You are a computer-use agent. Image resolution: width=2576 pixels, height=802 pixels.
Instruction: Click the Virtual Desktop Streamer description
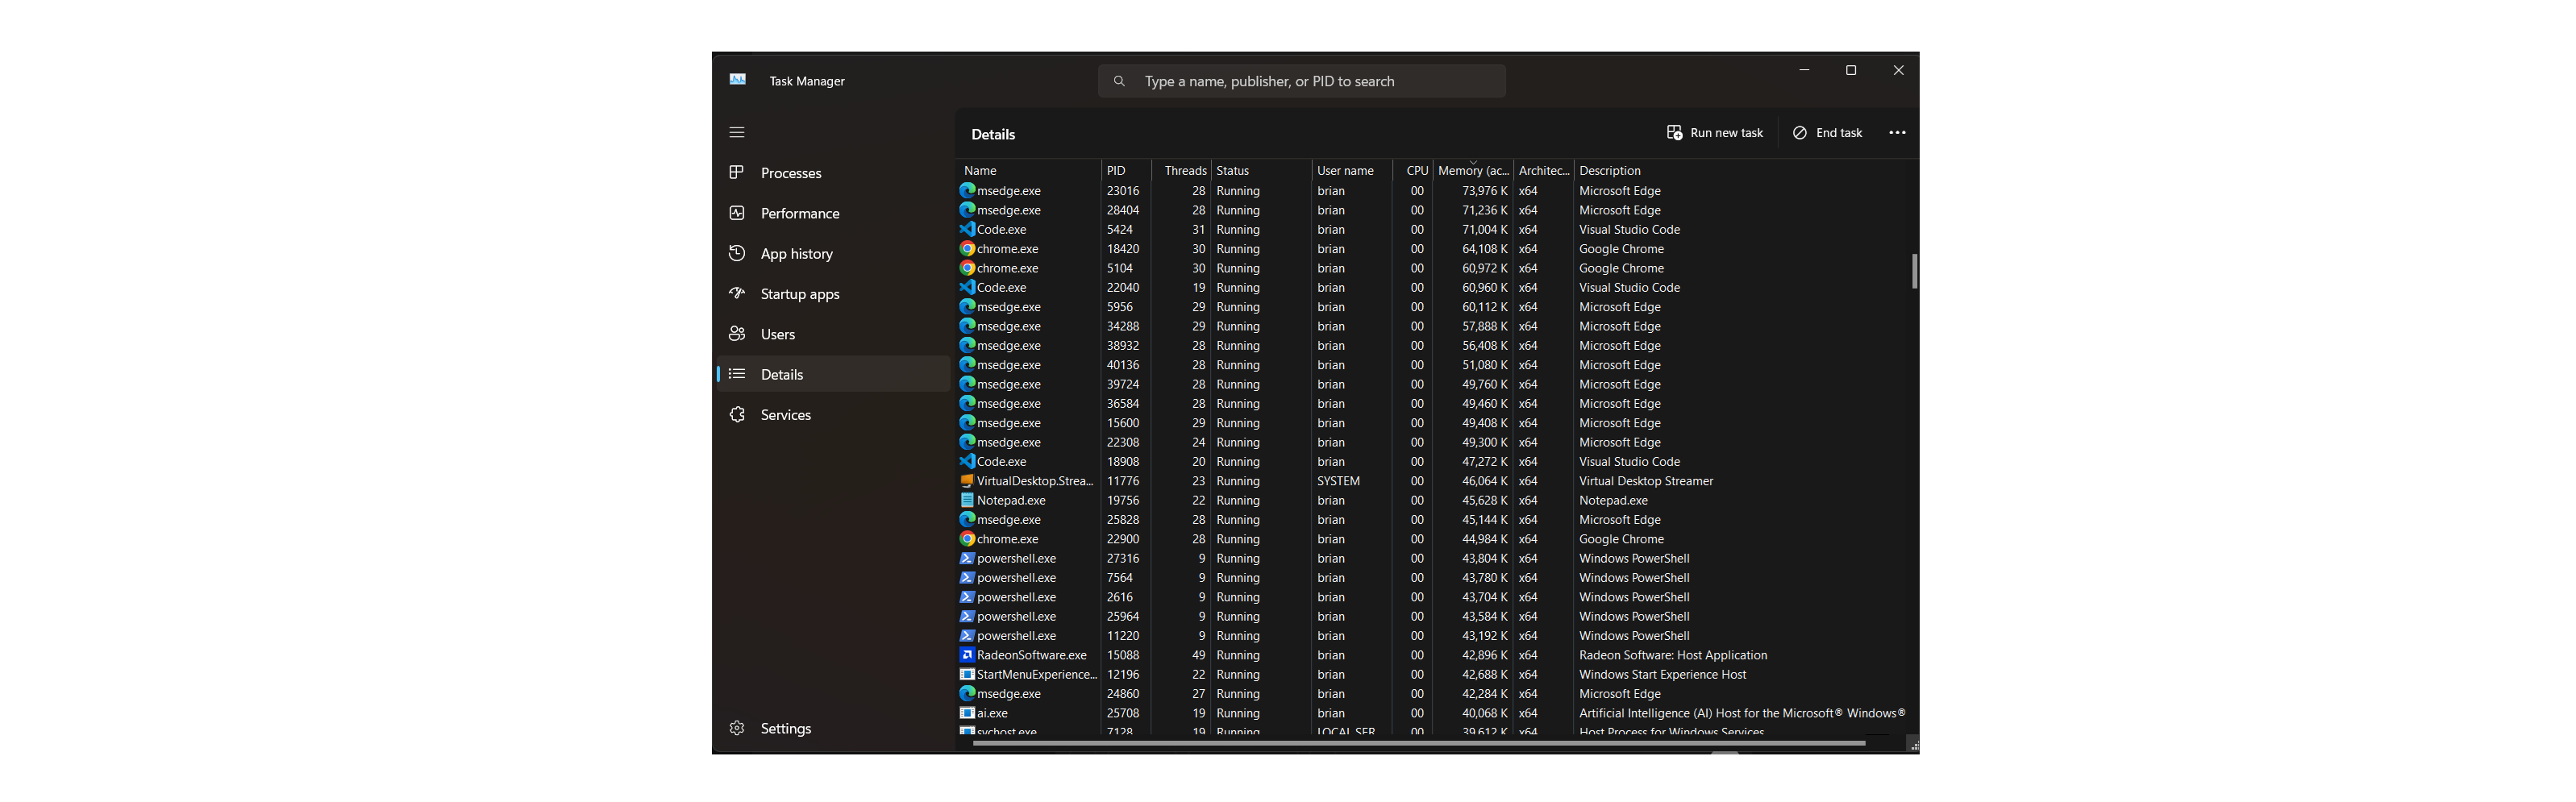(1645, 481)
